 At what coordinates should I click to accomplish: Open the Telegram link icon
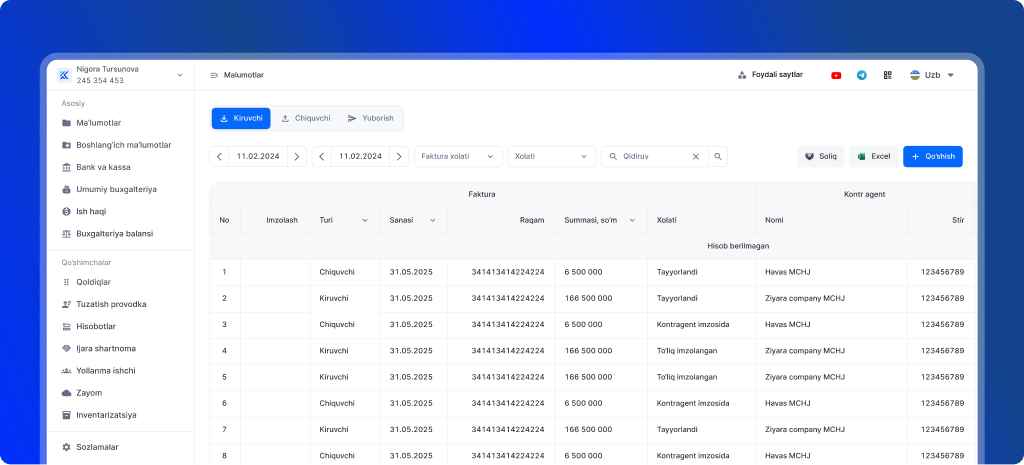tap(861, 75)
